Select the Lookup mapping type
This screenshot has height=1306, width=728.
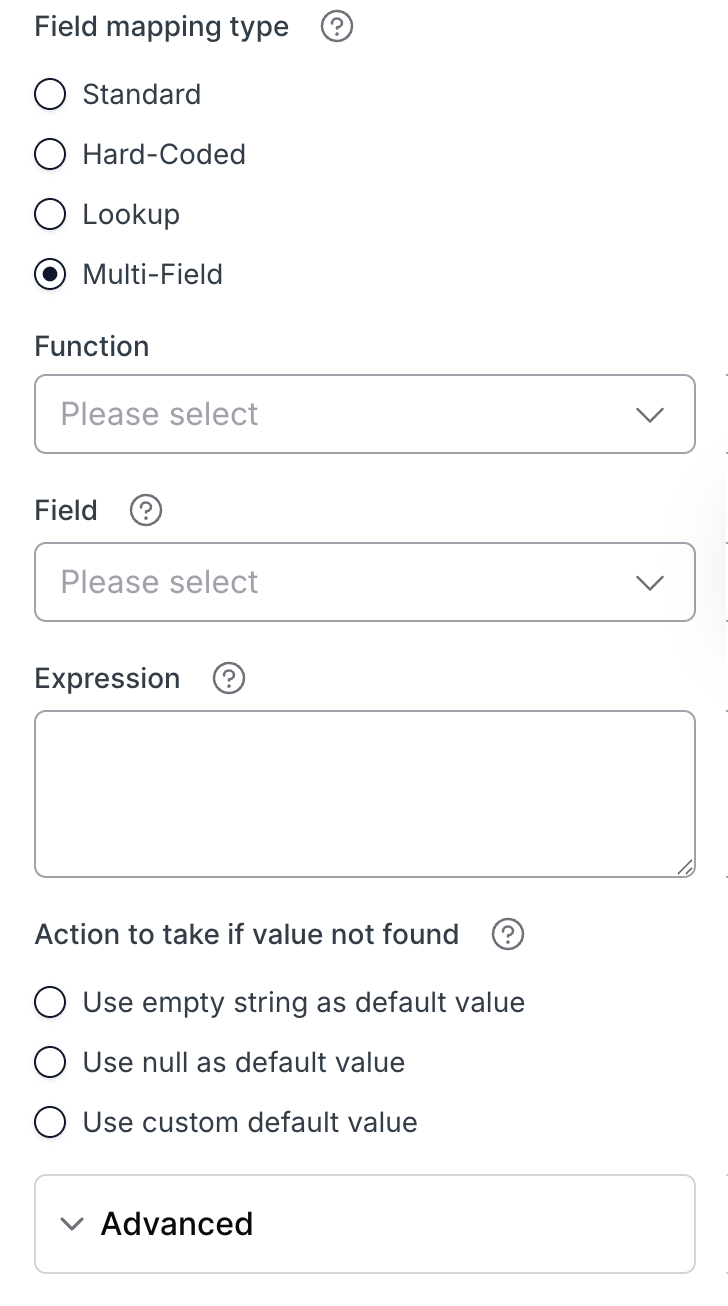[x=50, y=214]
